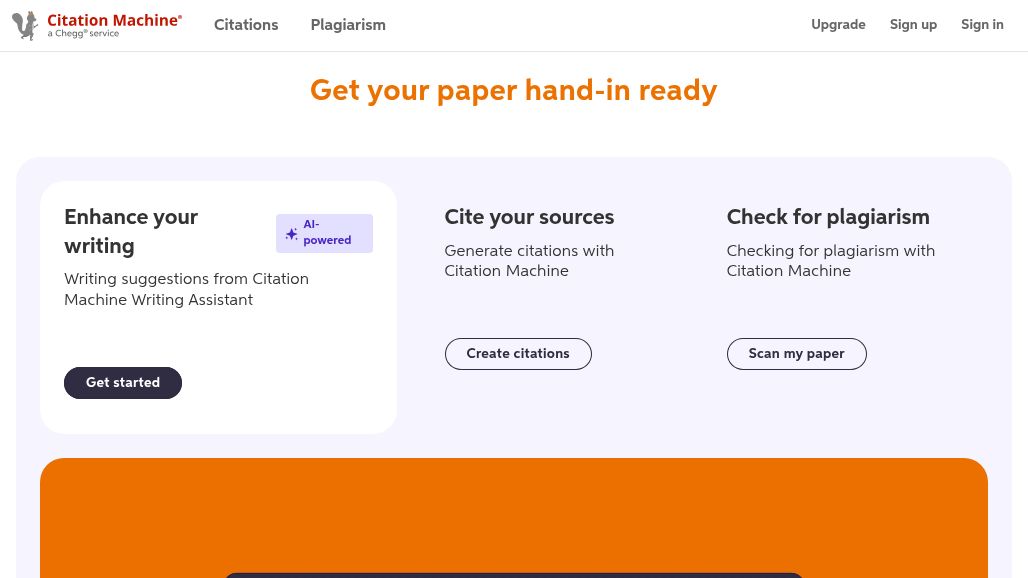Click the "Generate citations with Citation Machine" text
Viewport: 1028px width, 578px height.
click(529, 261)
